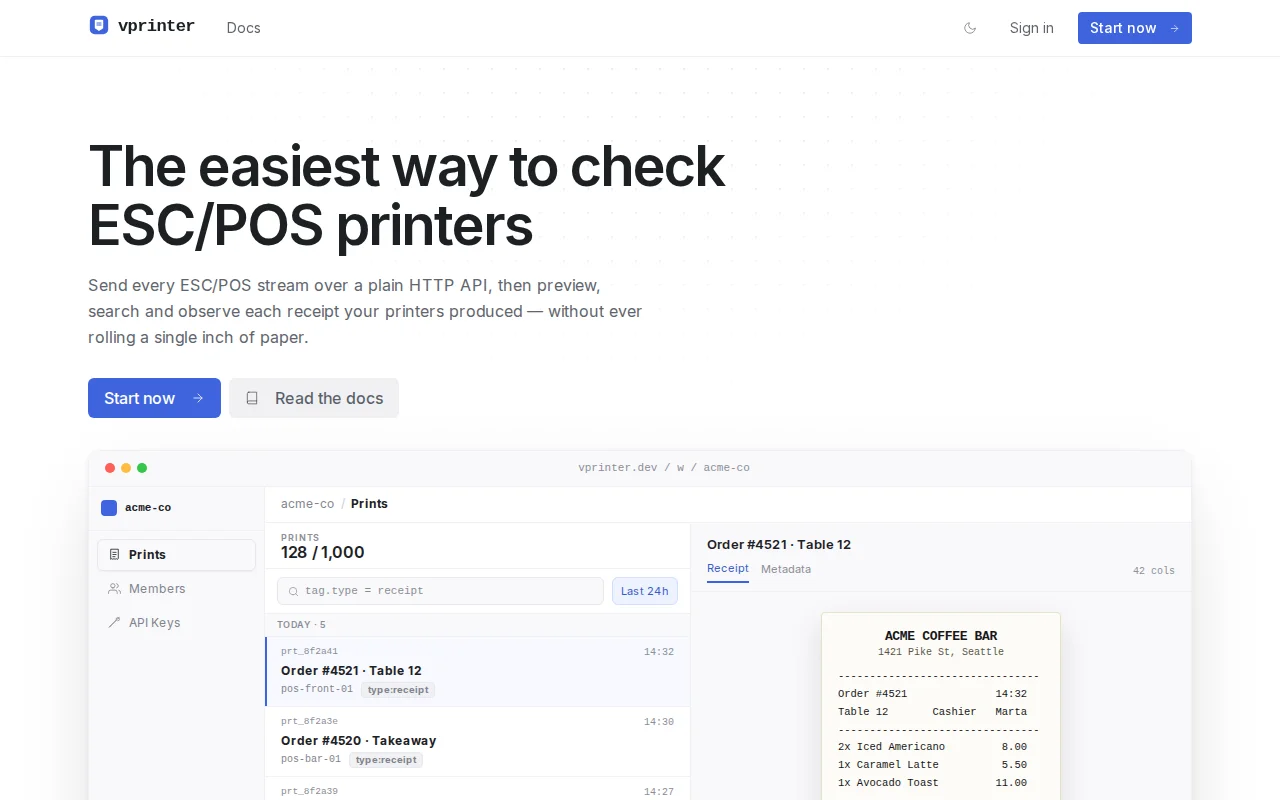Click 1421 Pike St, Seattle address line

tap(941, 652)
